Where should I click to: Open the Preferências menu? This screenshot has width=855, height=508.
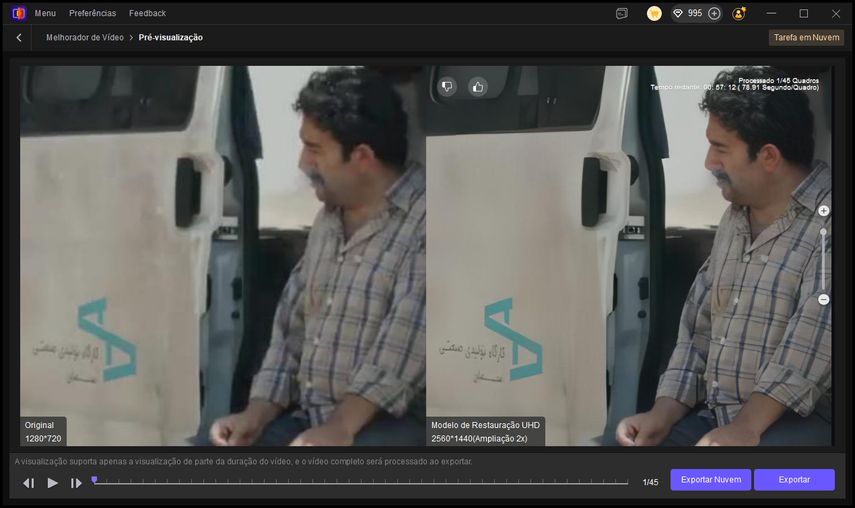coord(92,13)
